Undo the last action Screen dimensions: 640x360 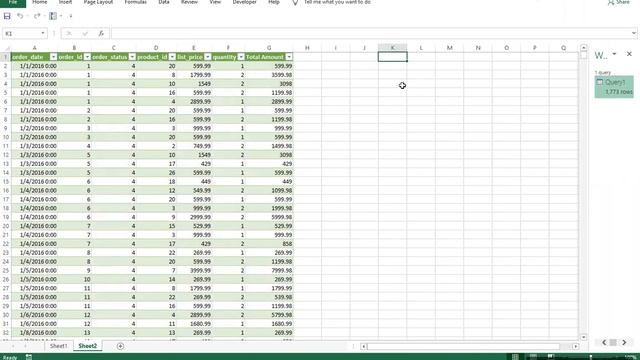point(20,16)
